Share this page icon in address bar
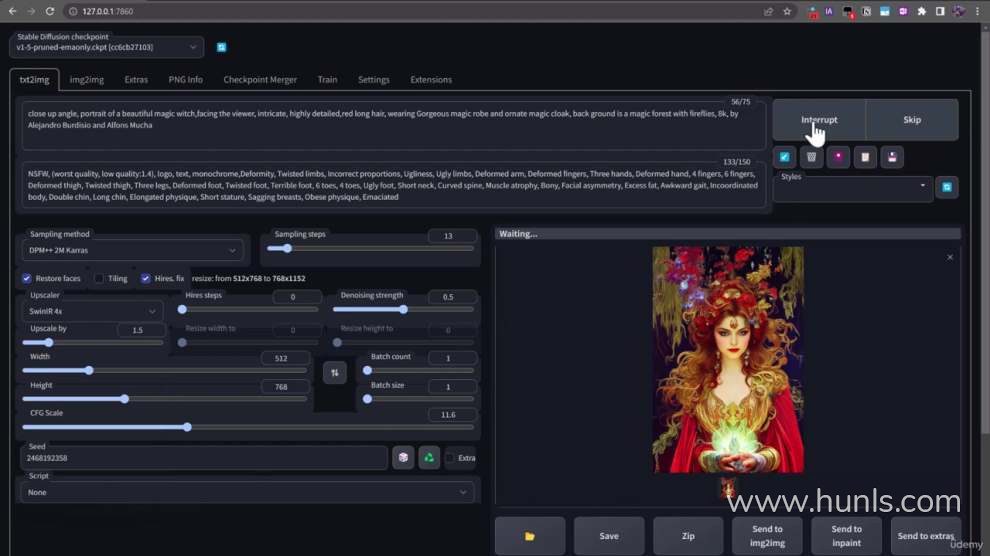The width and height of the screenshot is (990, 556). (768, 11)
